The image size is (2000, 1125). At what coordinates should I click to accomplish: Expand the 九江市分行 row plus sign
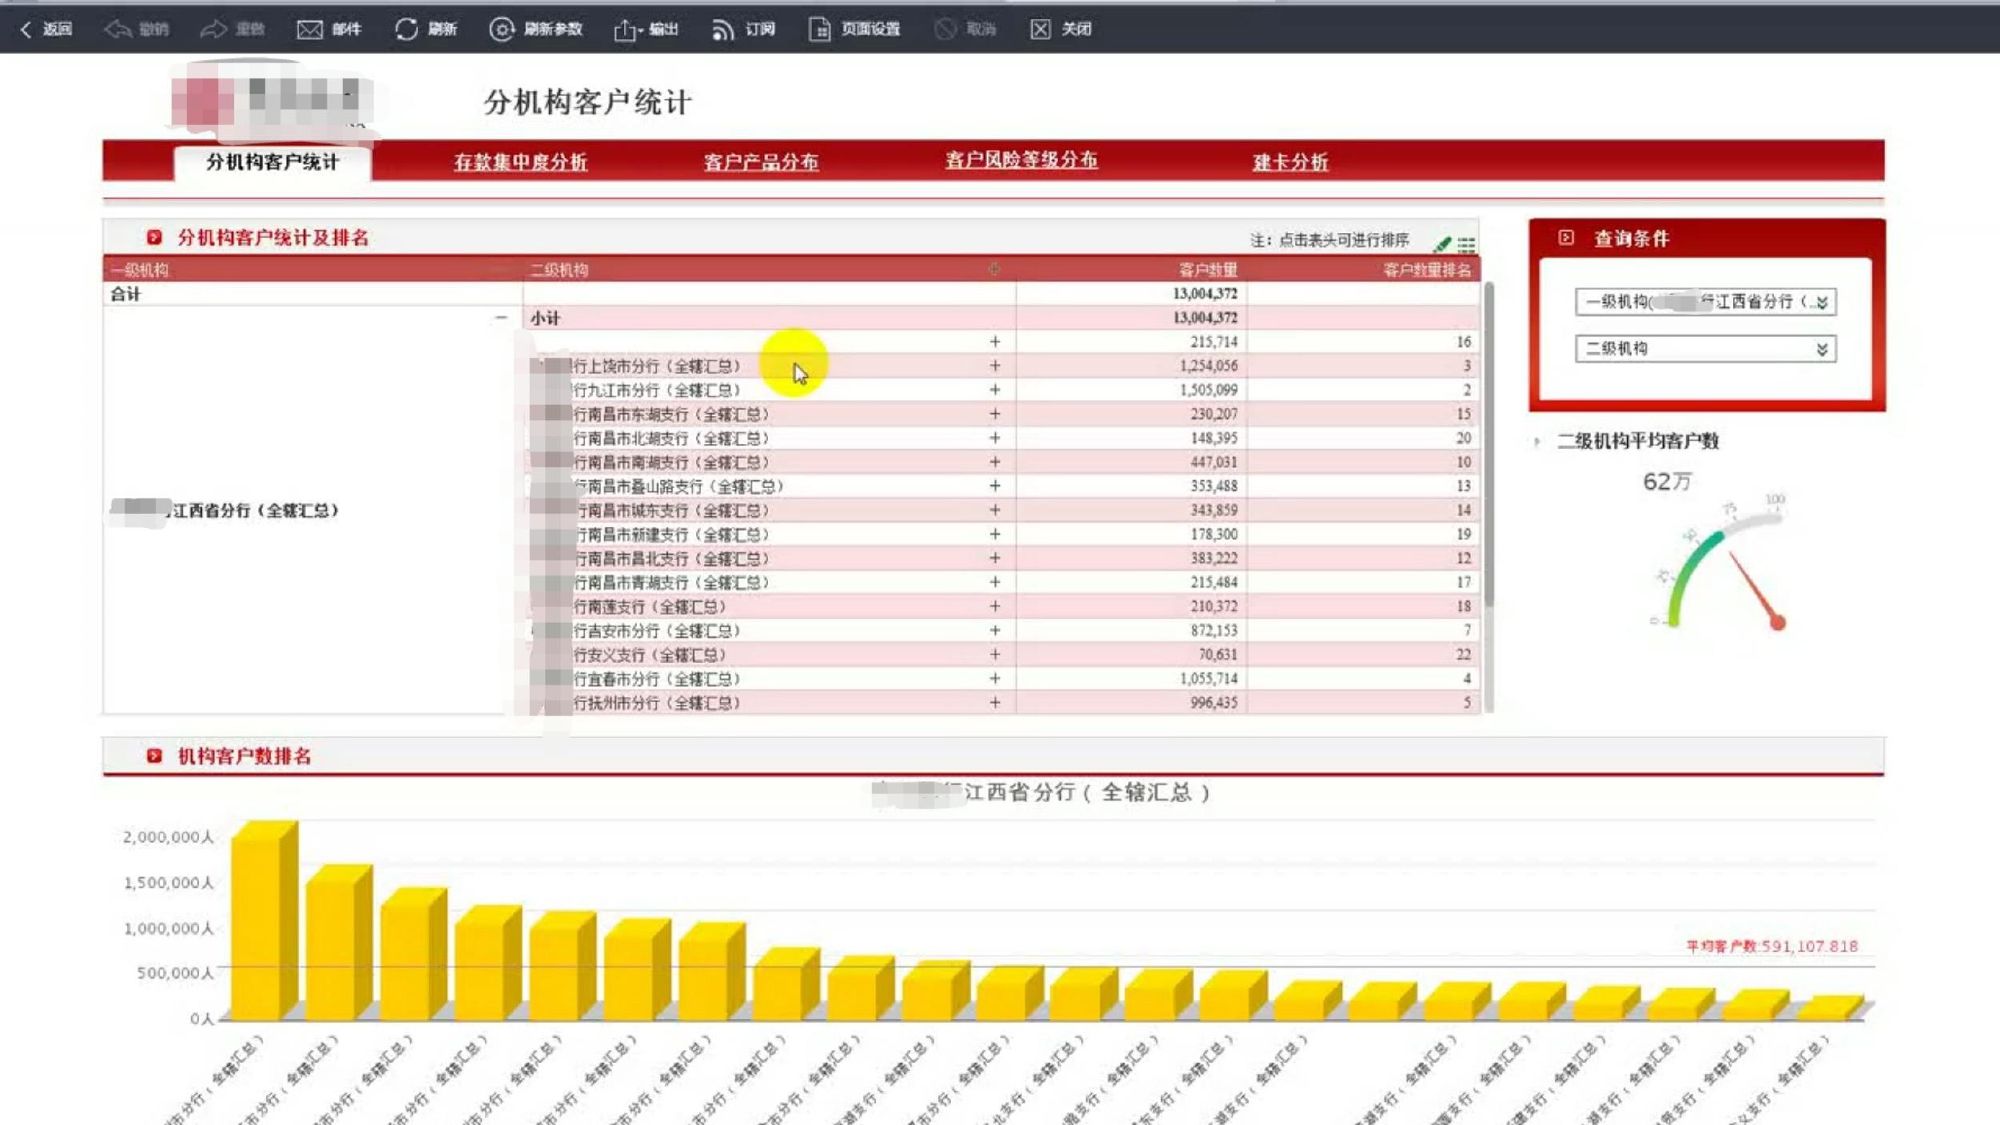[x=994, y=390]
